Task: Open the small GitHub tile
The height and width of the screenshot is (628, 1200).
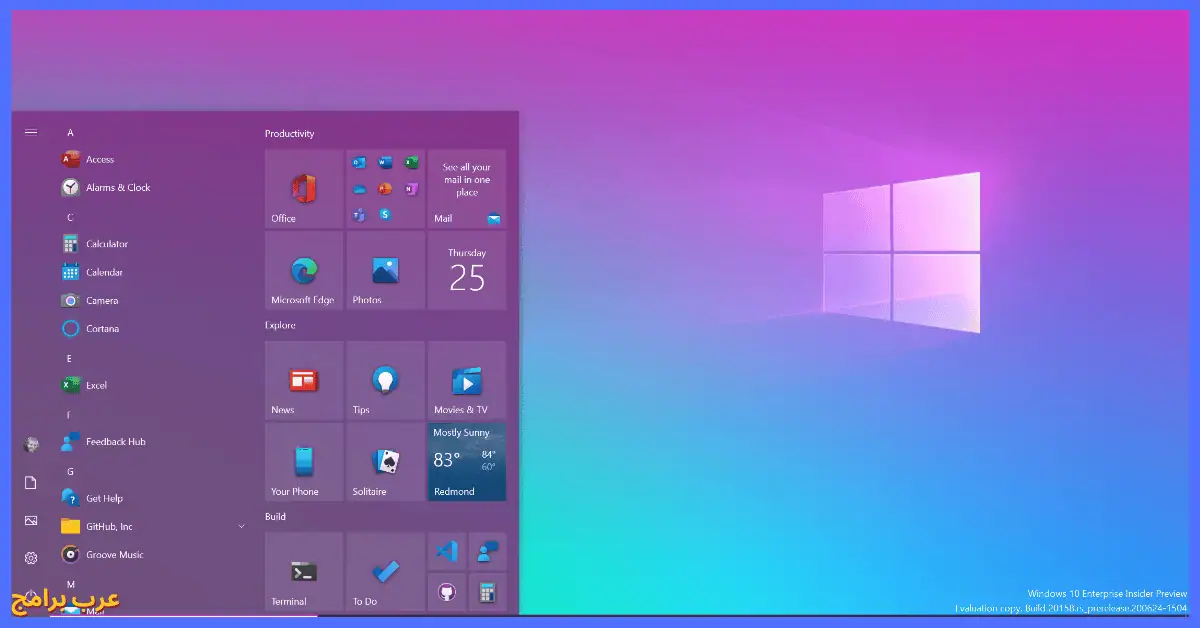Action: tap(447, 592)
